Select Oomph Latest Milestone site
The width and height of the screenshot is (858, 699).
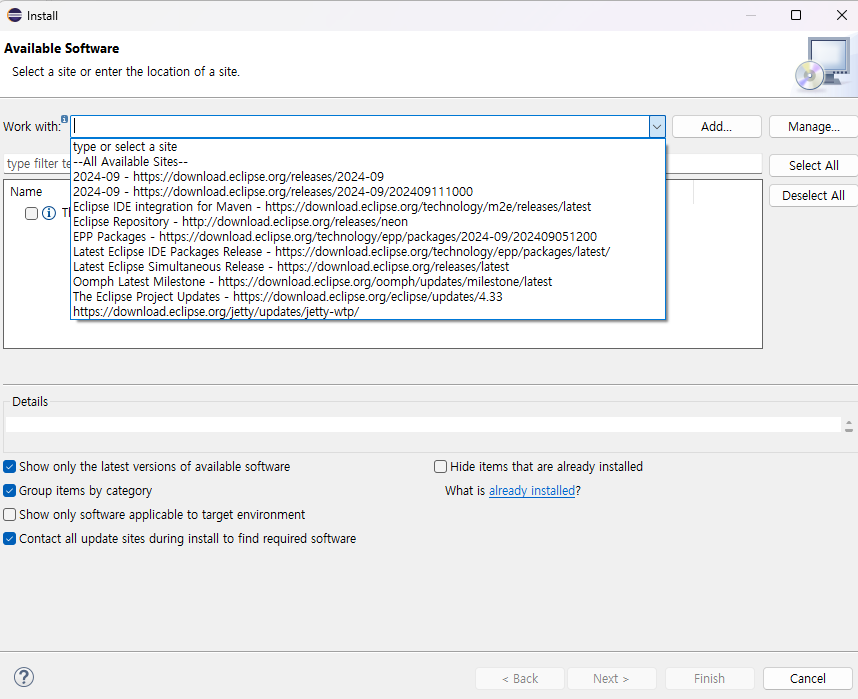[x=368, y=281]
